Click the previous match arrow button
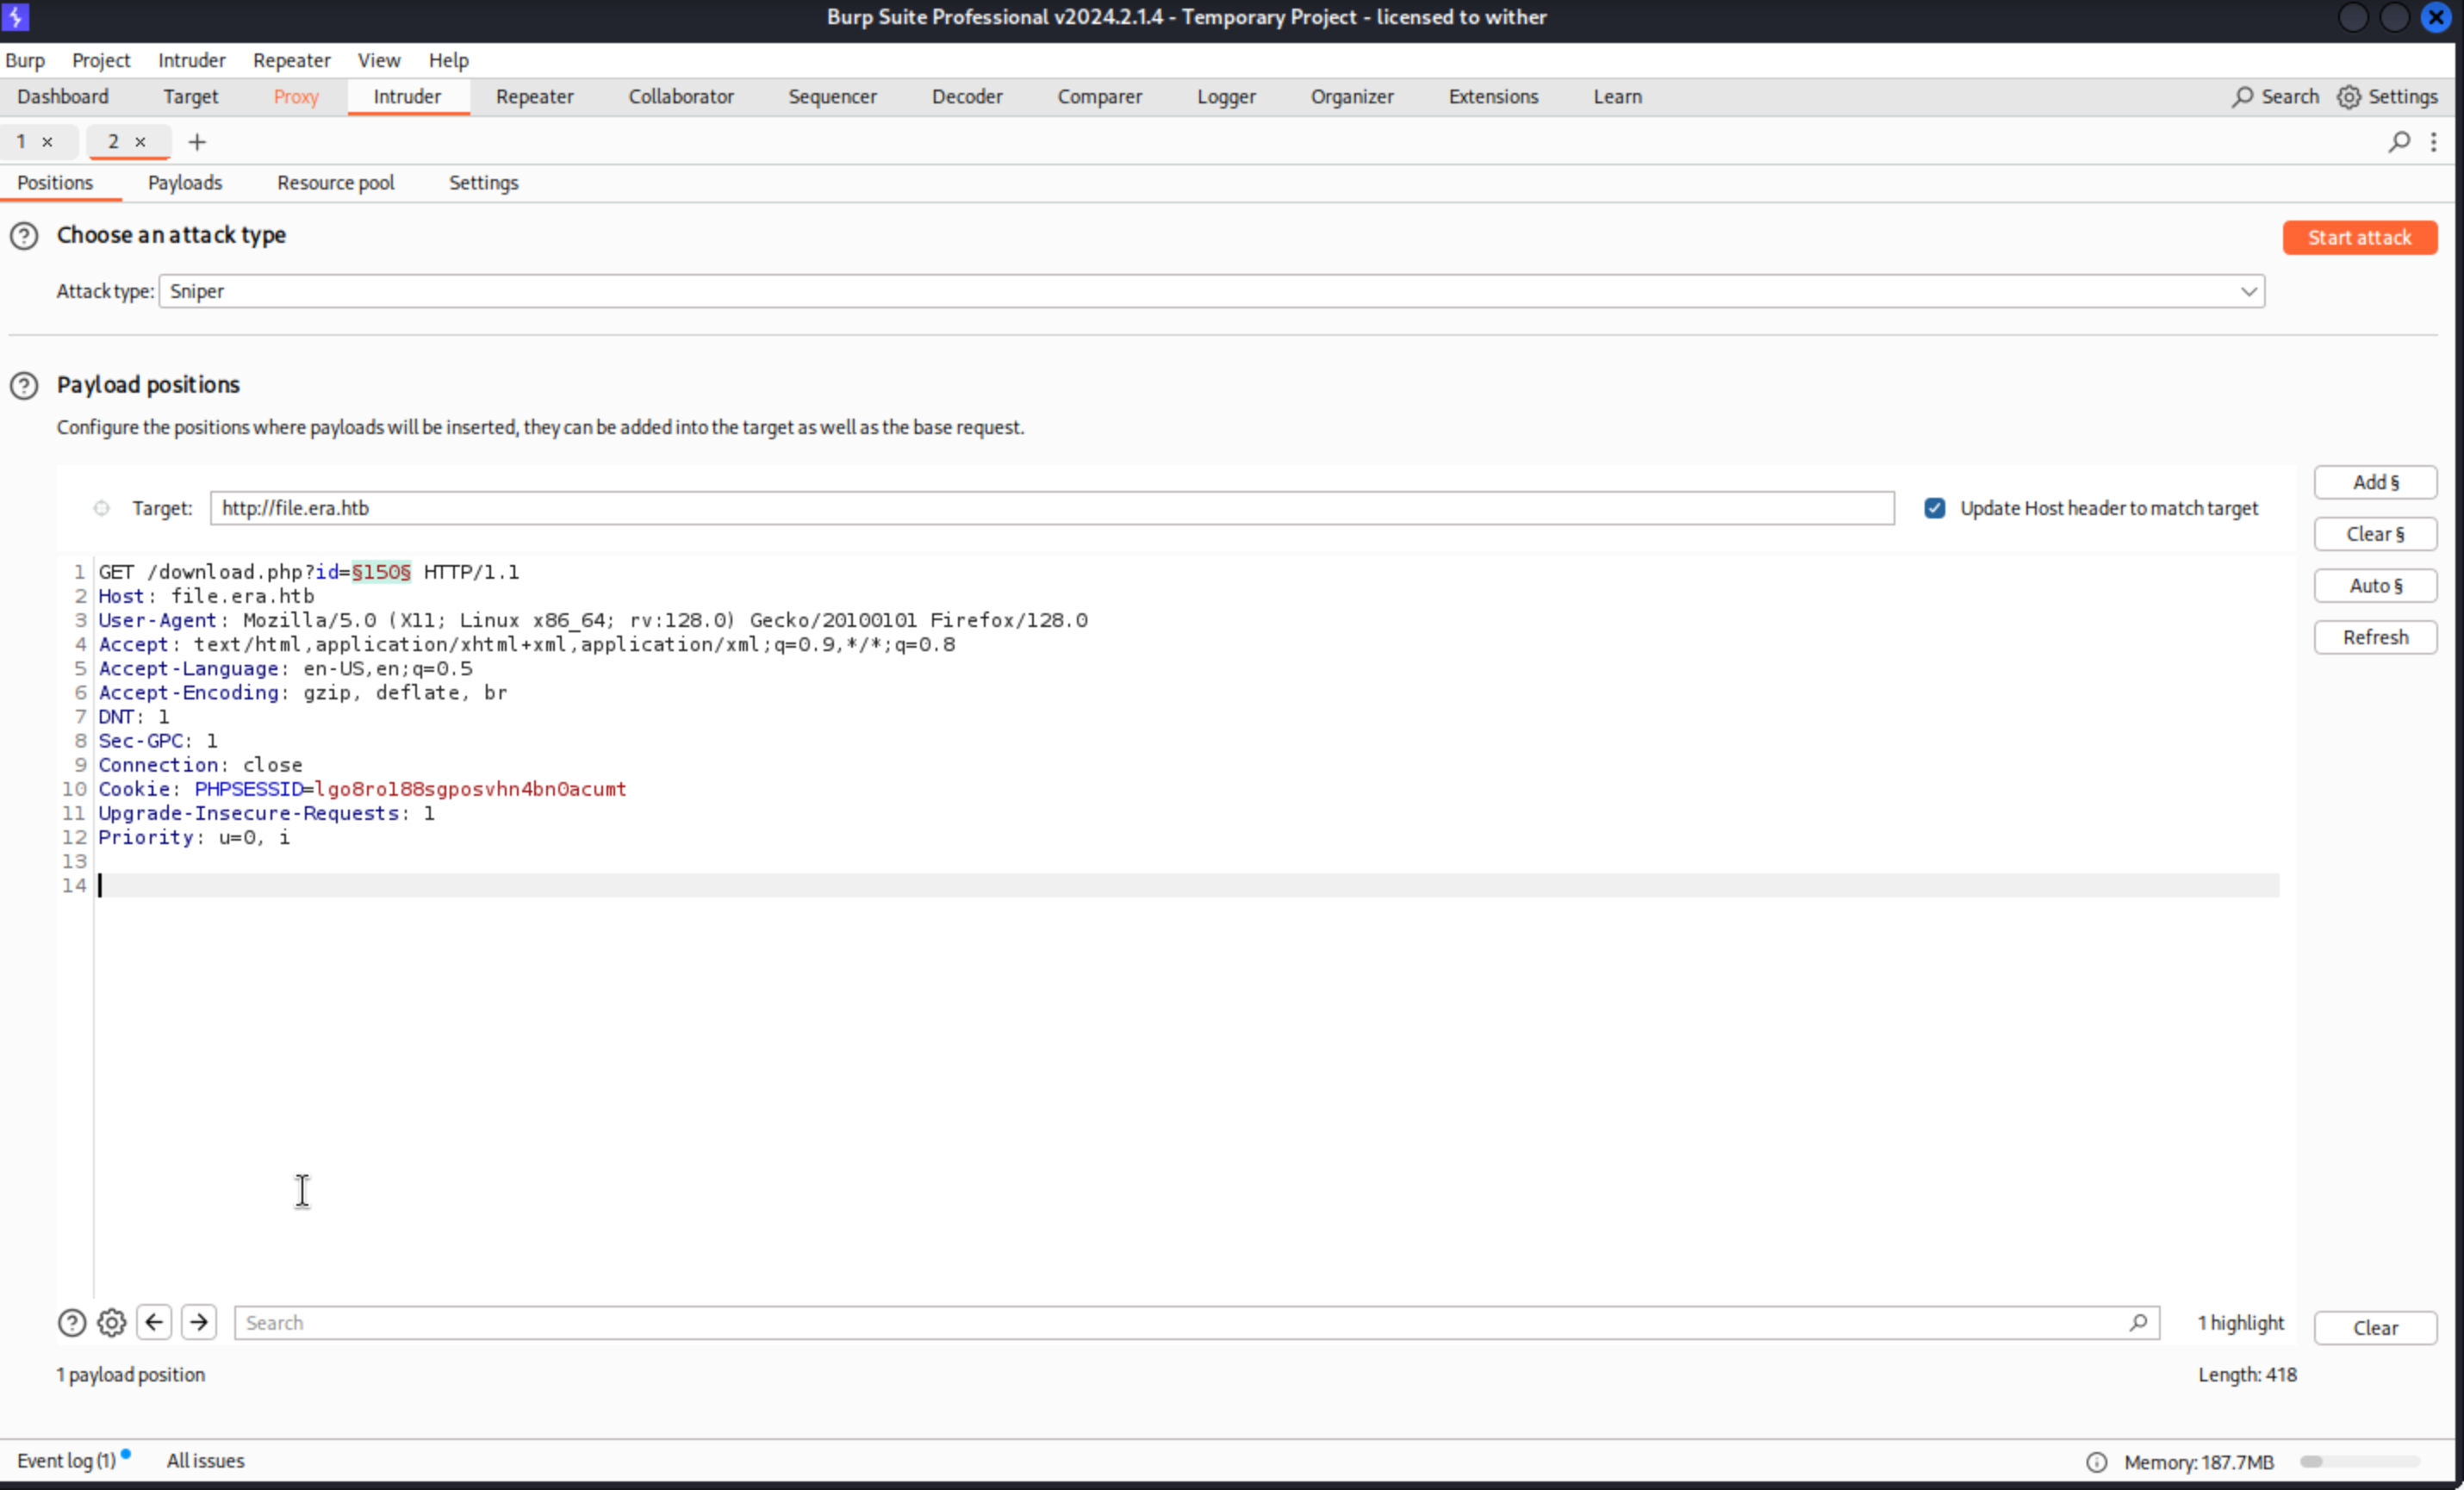The width and height of the screenshot is (2464, 1490). tap(154, 1323)
